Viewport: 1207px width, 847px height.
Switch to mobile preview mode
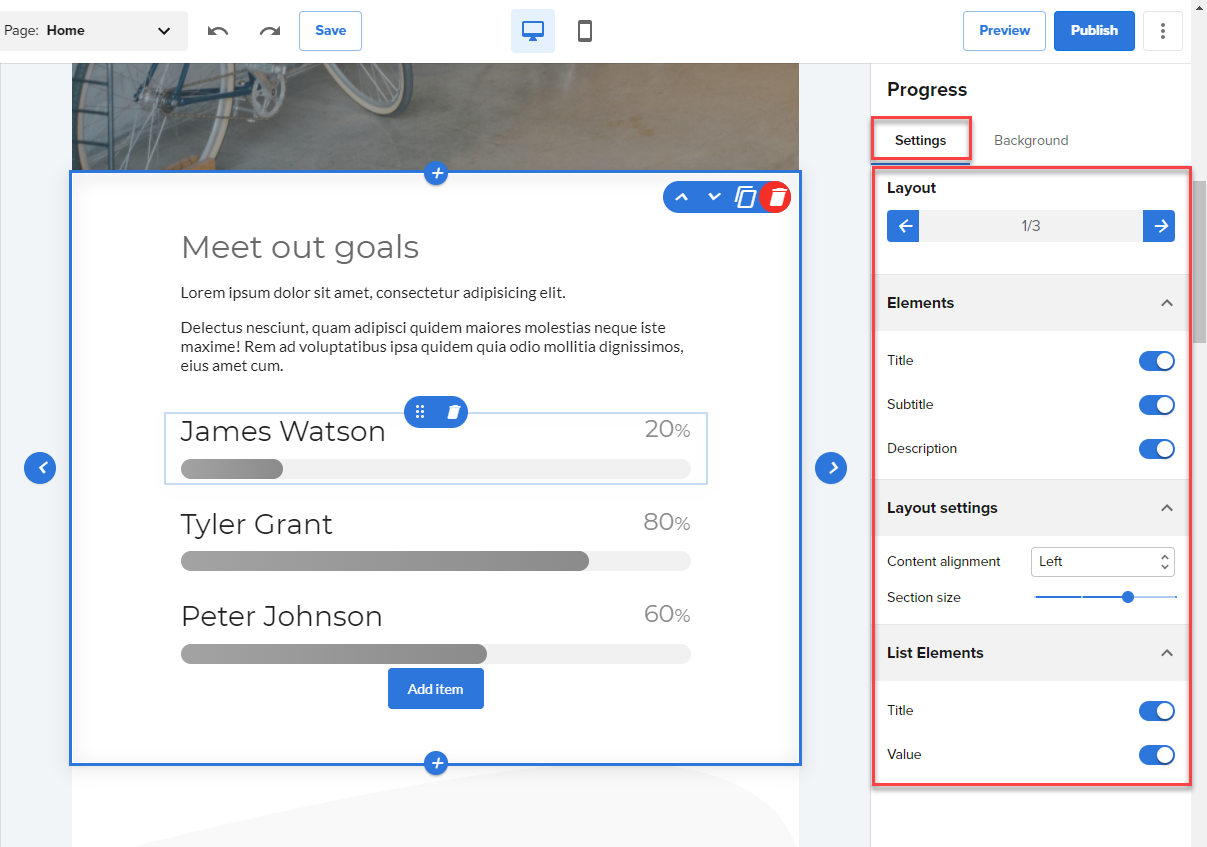point(585,31)
